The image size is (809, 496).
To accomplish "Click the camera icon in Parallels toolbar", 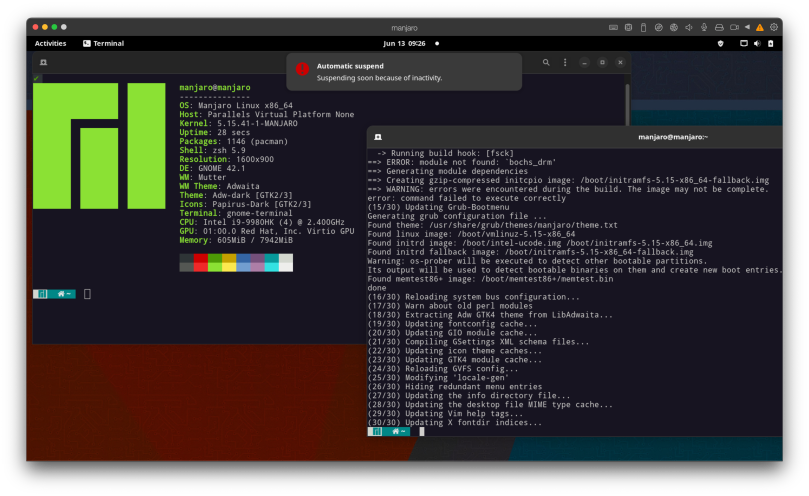I will coord(734,27).
